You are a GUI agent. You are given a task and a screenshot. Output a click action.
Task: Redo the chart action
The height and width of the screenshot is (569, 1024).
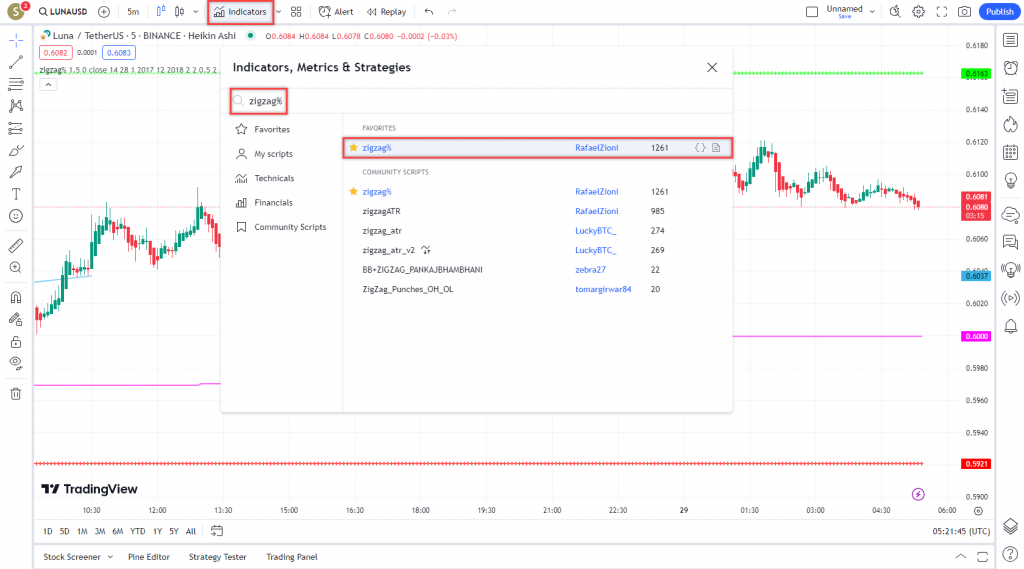pos(452,12)
